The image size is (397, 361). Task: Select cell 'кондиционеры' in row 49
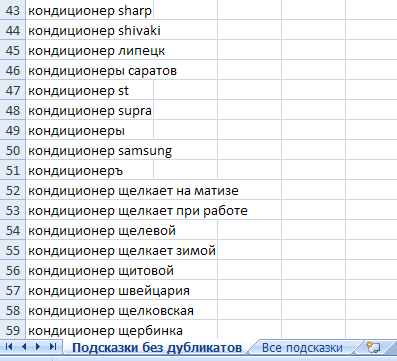[90, 131]
